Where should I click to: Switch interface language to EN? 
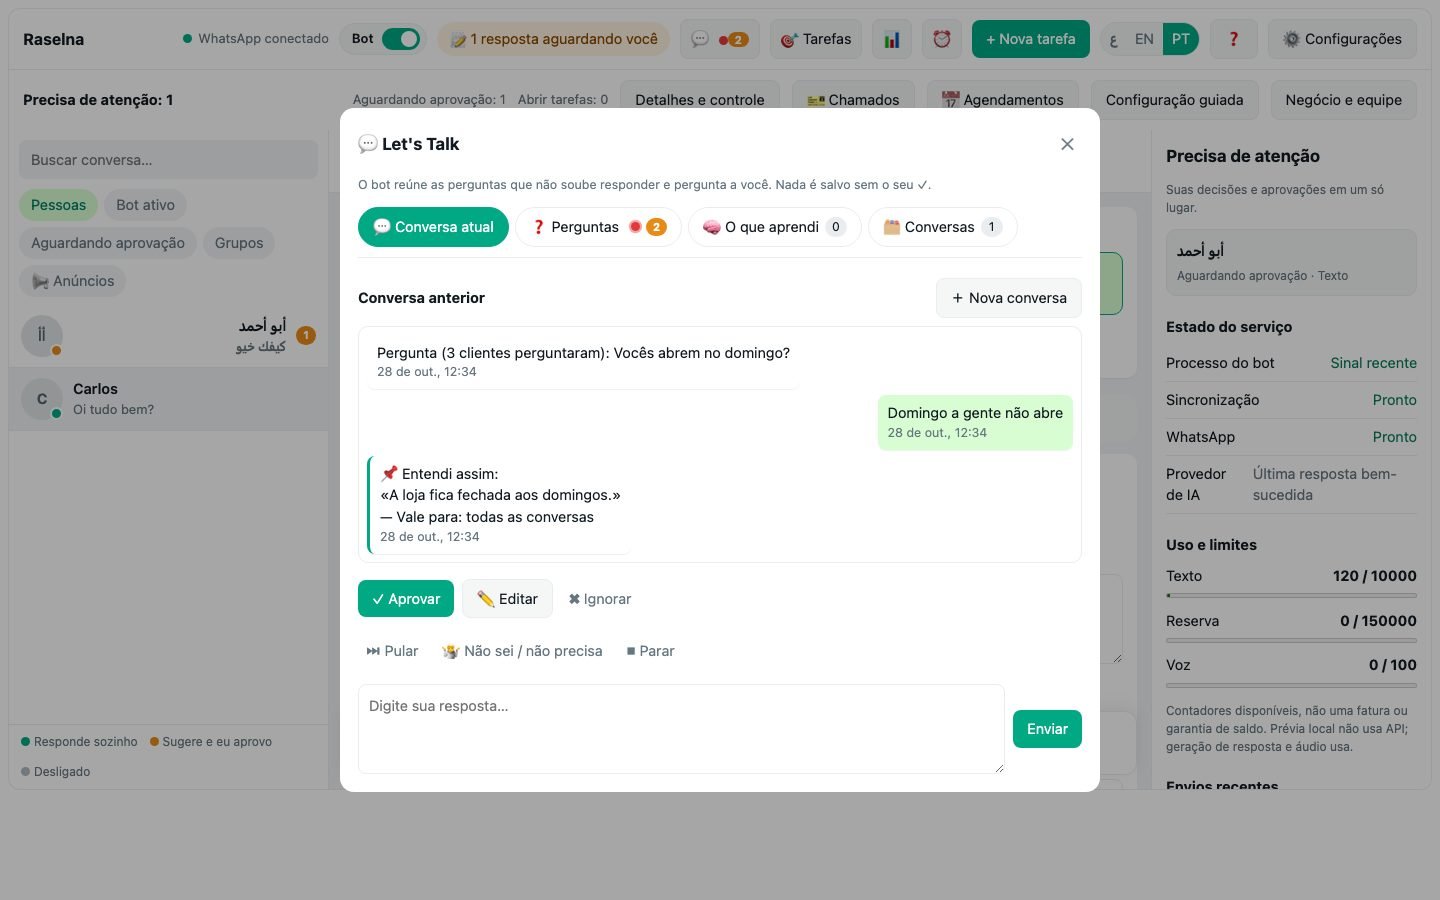[1144, 39]
